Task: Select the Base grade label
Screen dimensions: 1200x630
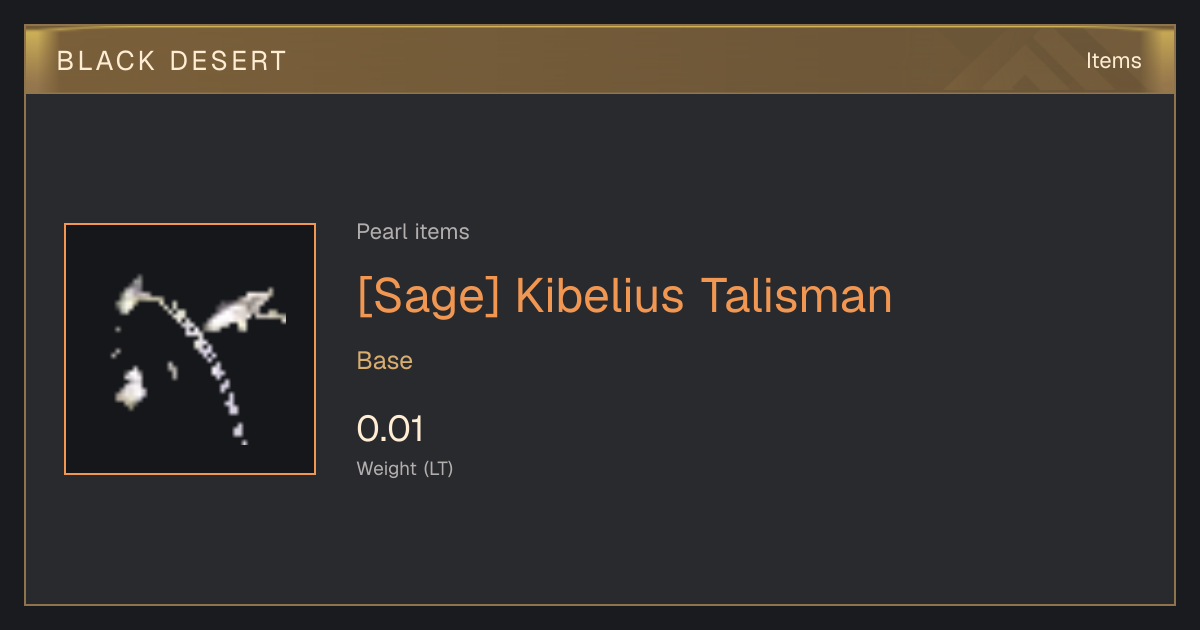Action: click(385, 361)
